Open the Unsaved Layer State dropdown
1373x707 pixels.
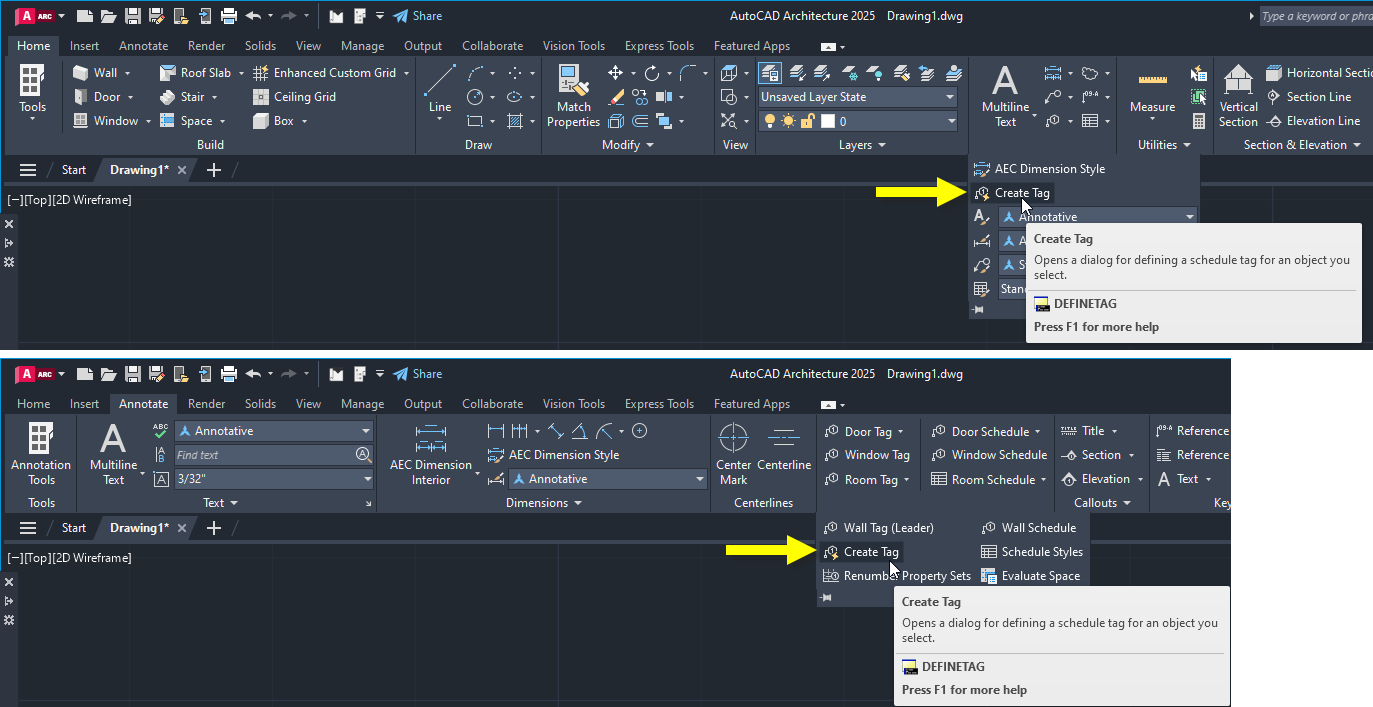coord(857,97)
